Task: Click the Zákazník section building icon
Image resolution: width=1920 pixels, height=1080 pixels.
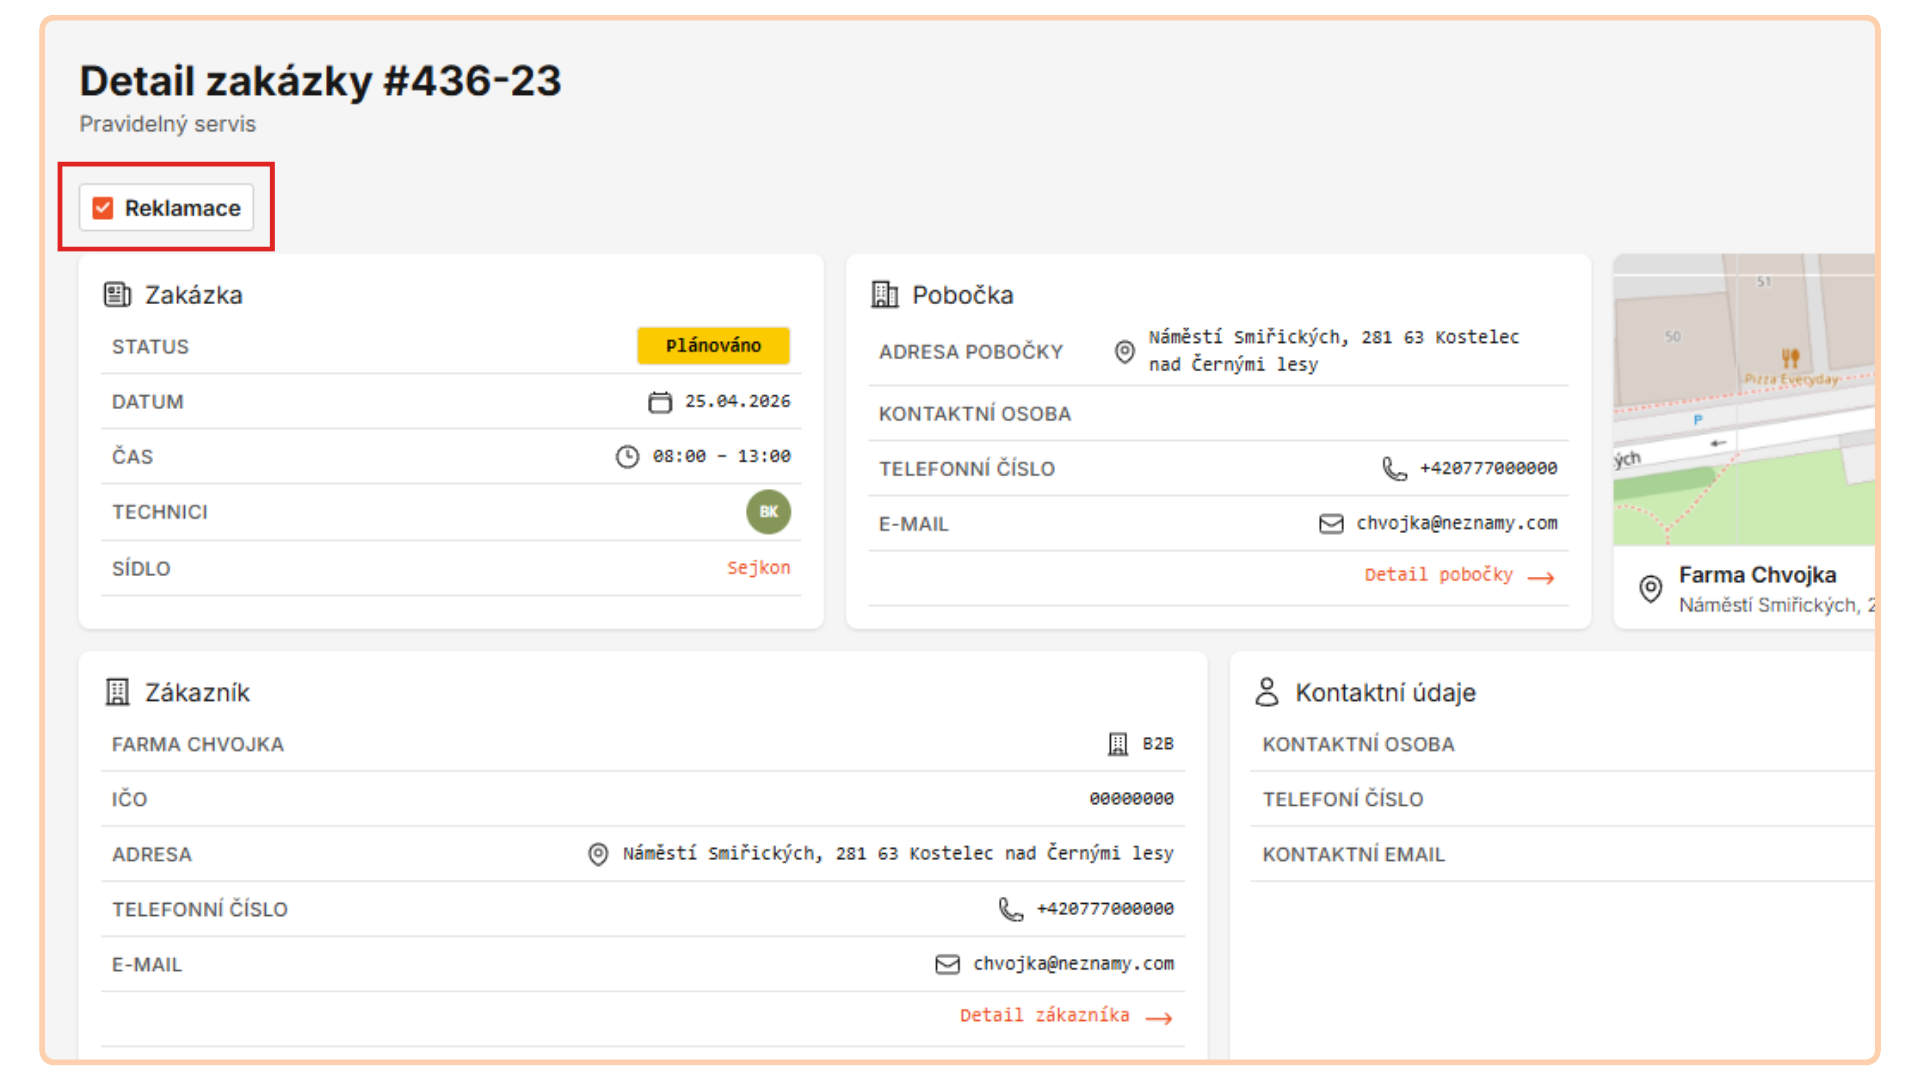Action: [118, 692]
